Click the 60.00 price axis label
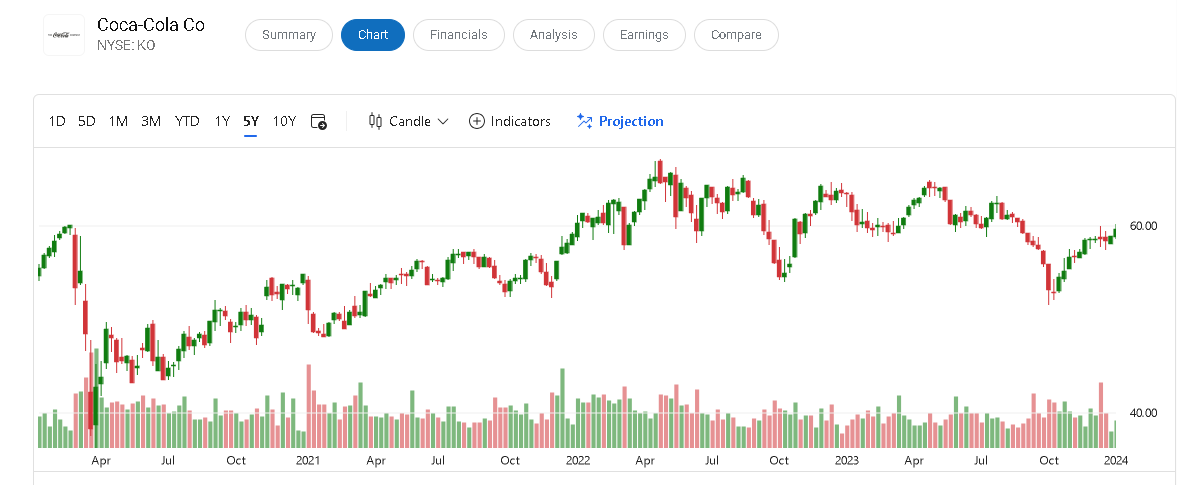 pyautogui.click(x=1143, y=226)
